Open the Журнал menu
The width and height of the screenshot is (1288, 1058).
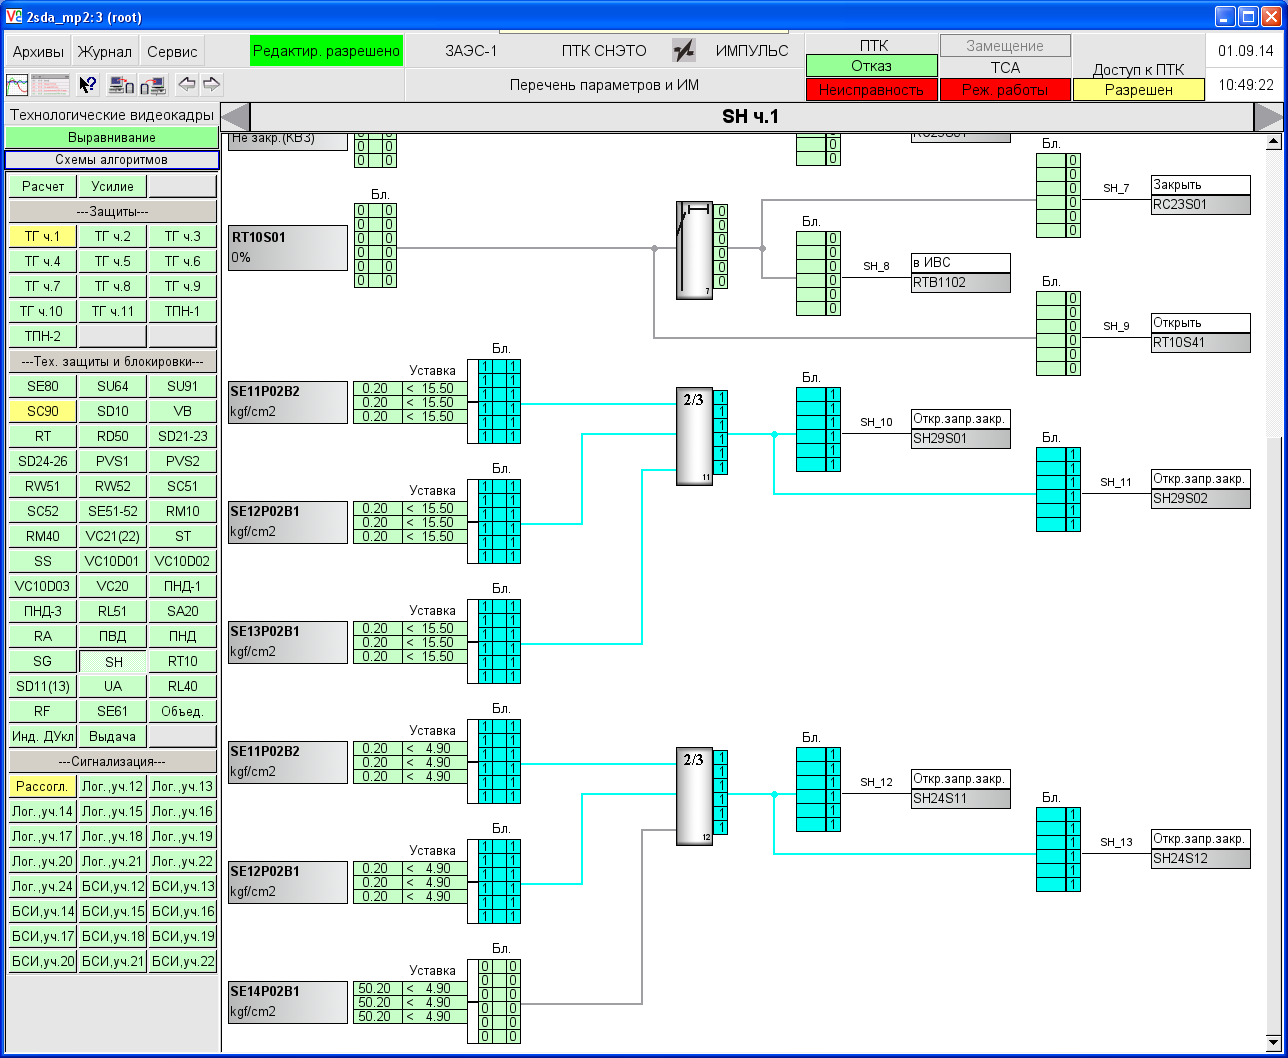click(x=104, y=52)
